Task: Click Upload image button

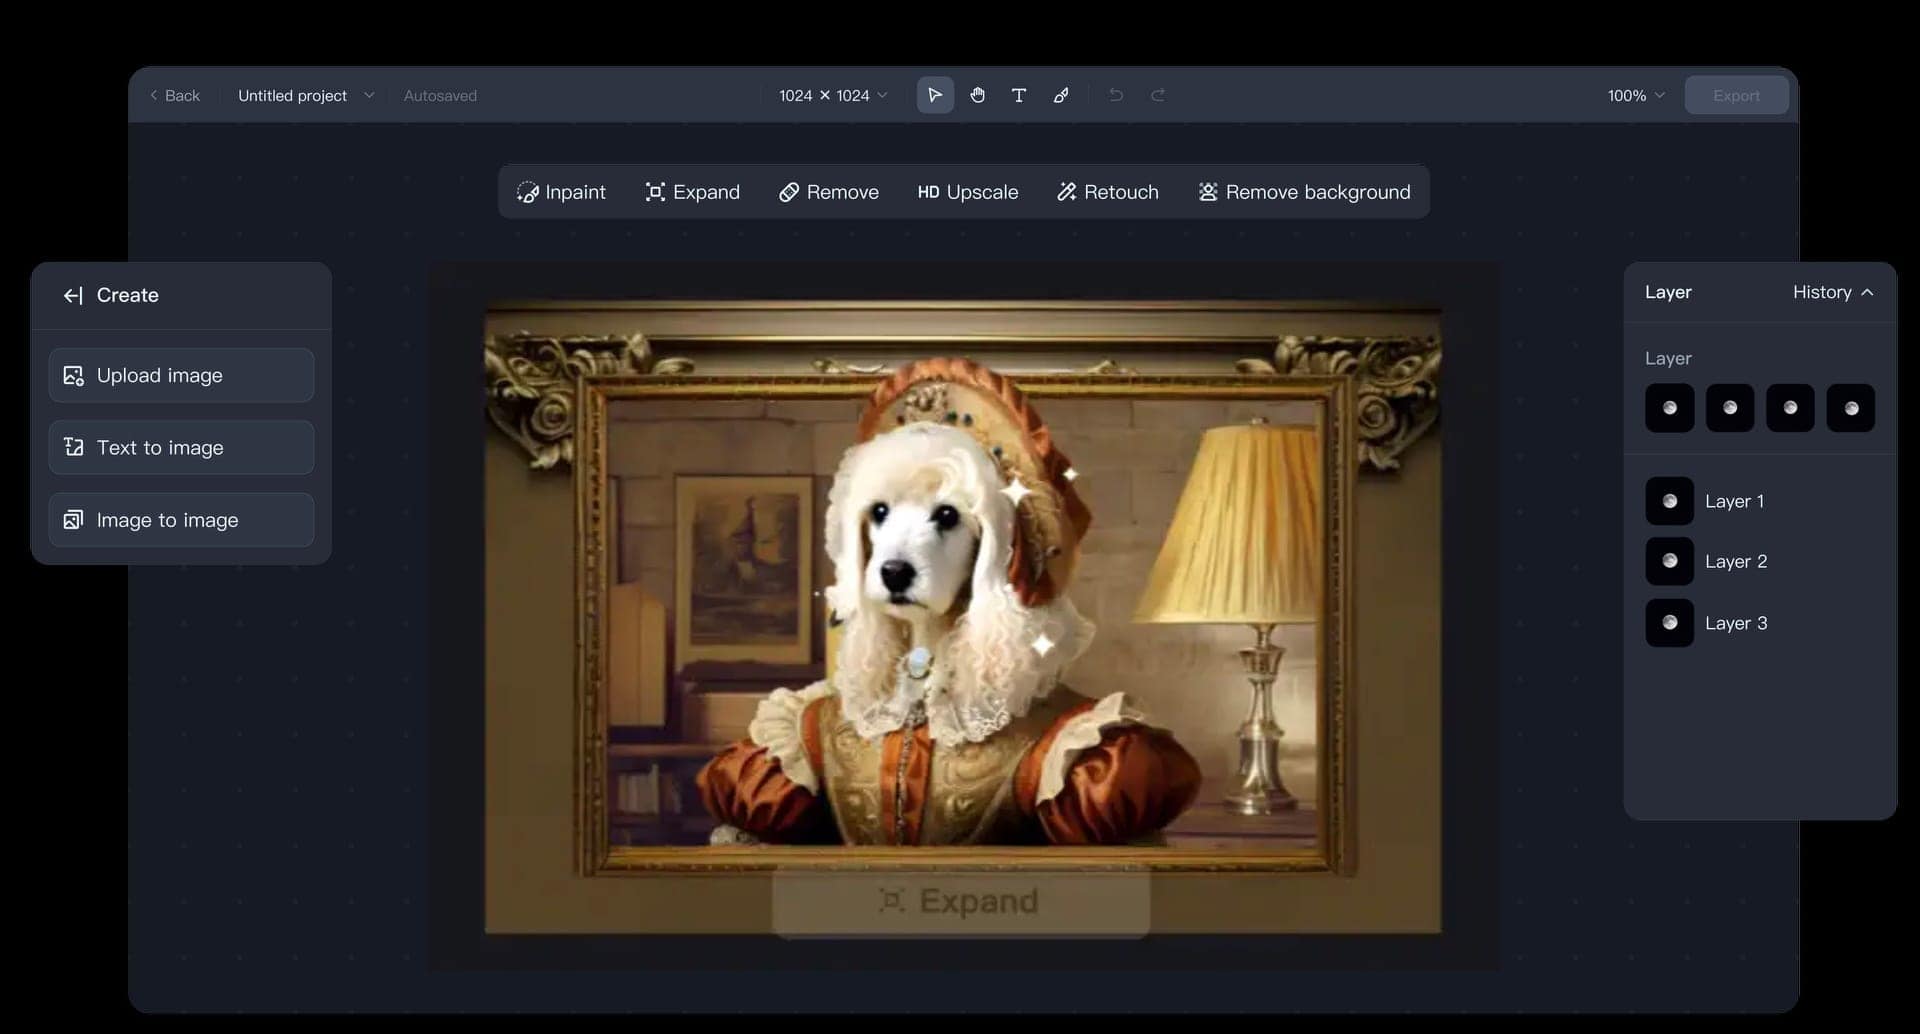Action: coord(181,375)
